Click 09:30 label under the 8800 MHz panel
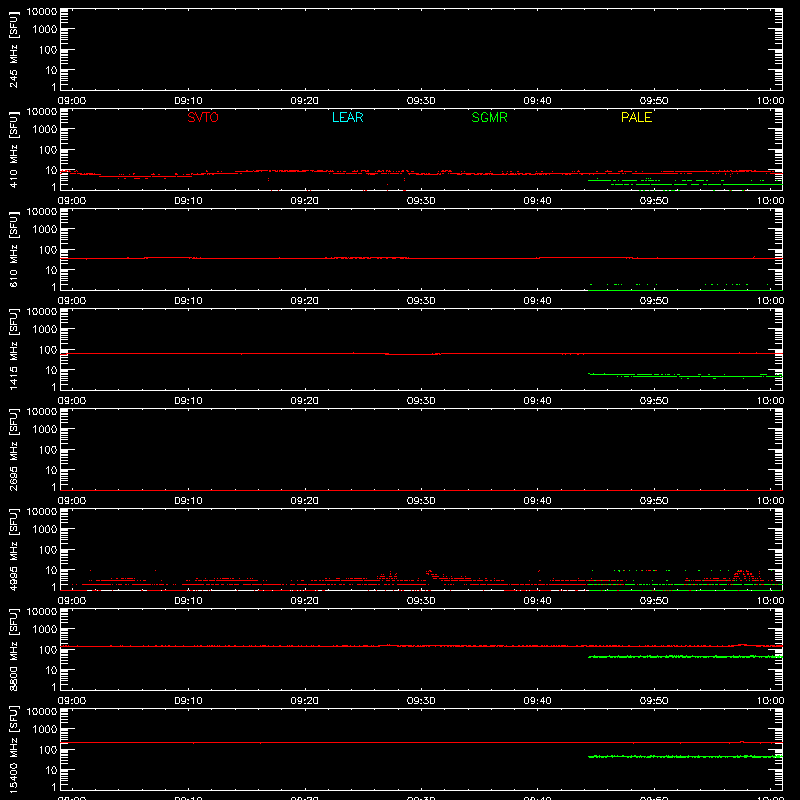This screenshot has width=800, height=800. tap(421, 701)
